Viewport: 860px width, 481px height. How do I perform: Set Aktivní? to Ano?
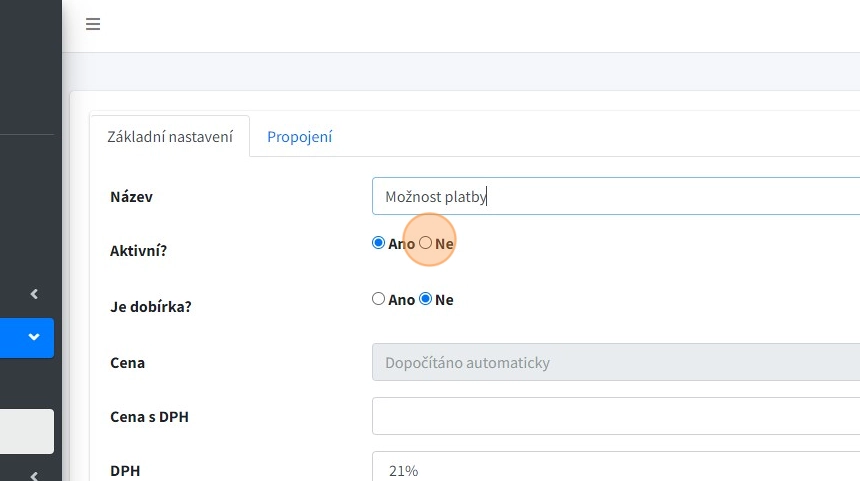[378, 243]
